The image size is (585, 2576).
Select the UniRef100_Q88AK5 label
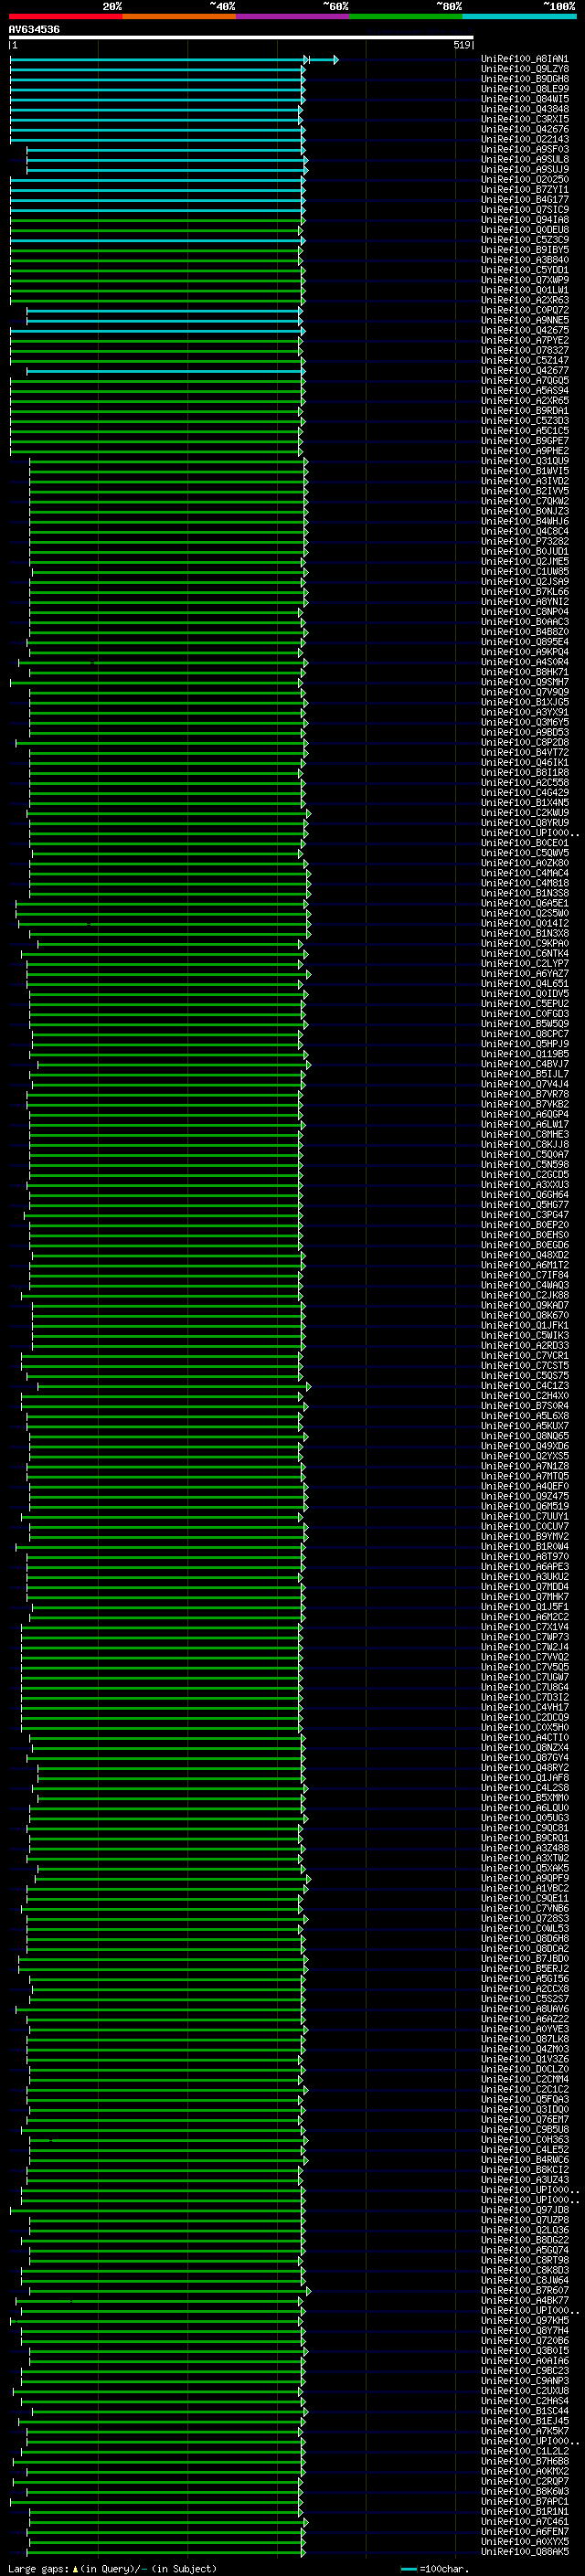pos(525,2552)
